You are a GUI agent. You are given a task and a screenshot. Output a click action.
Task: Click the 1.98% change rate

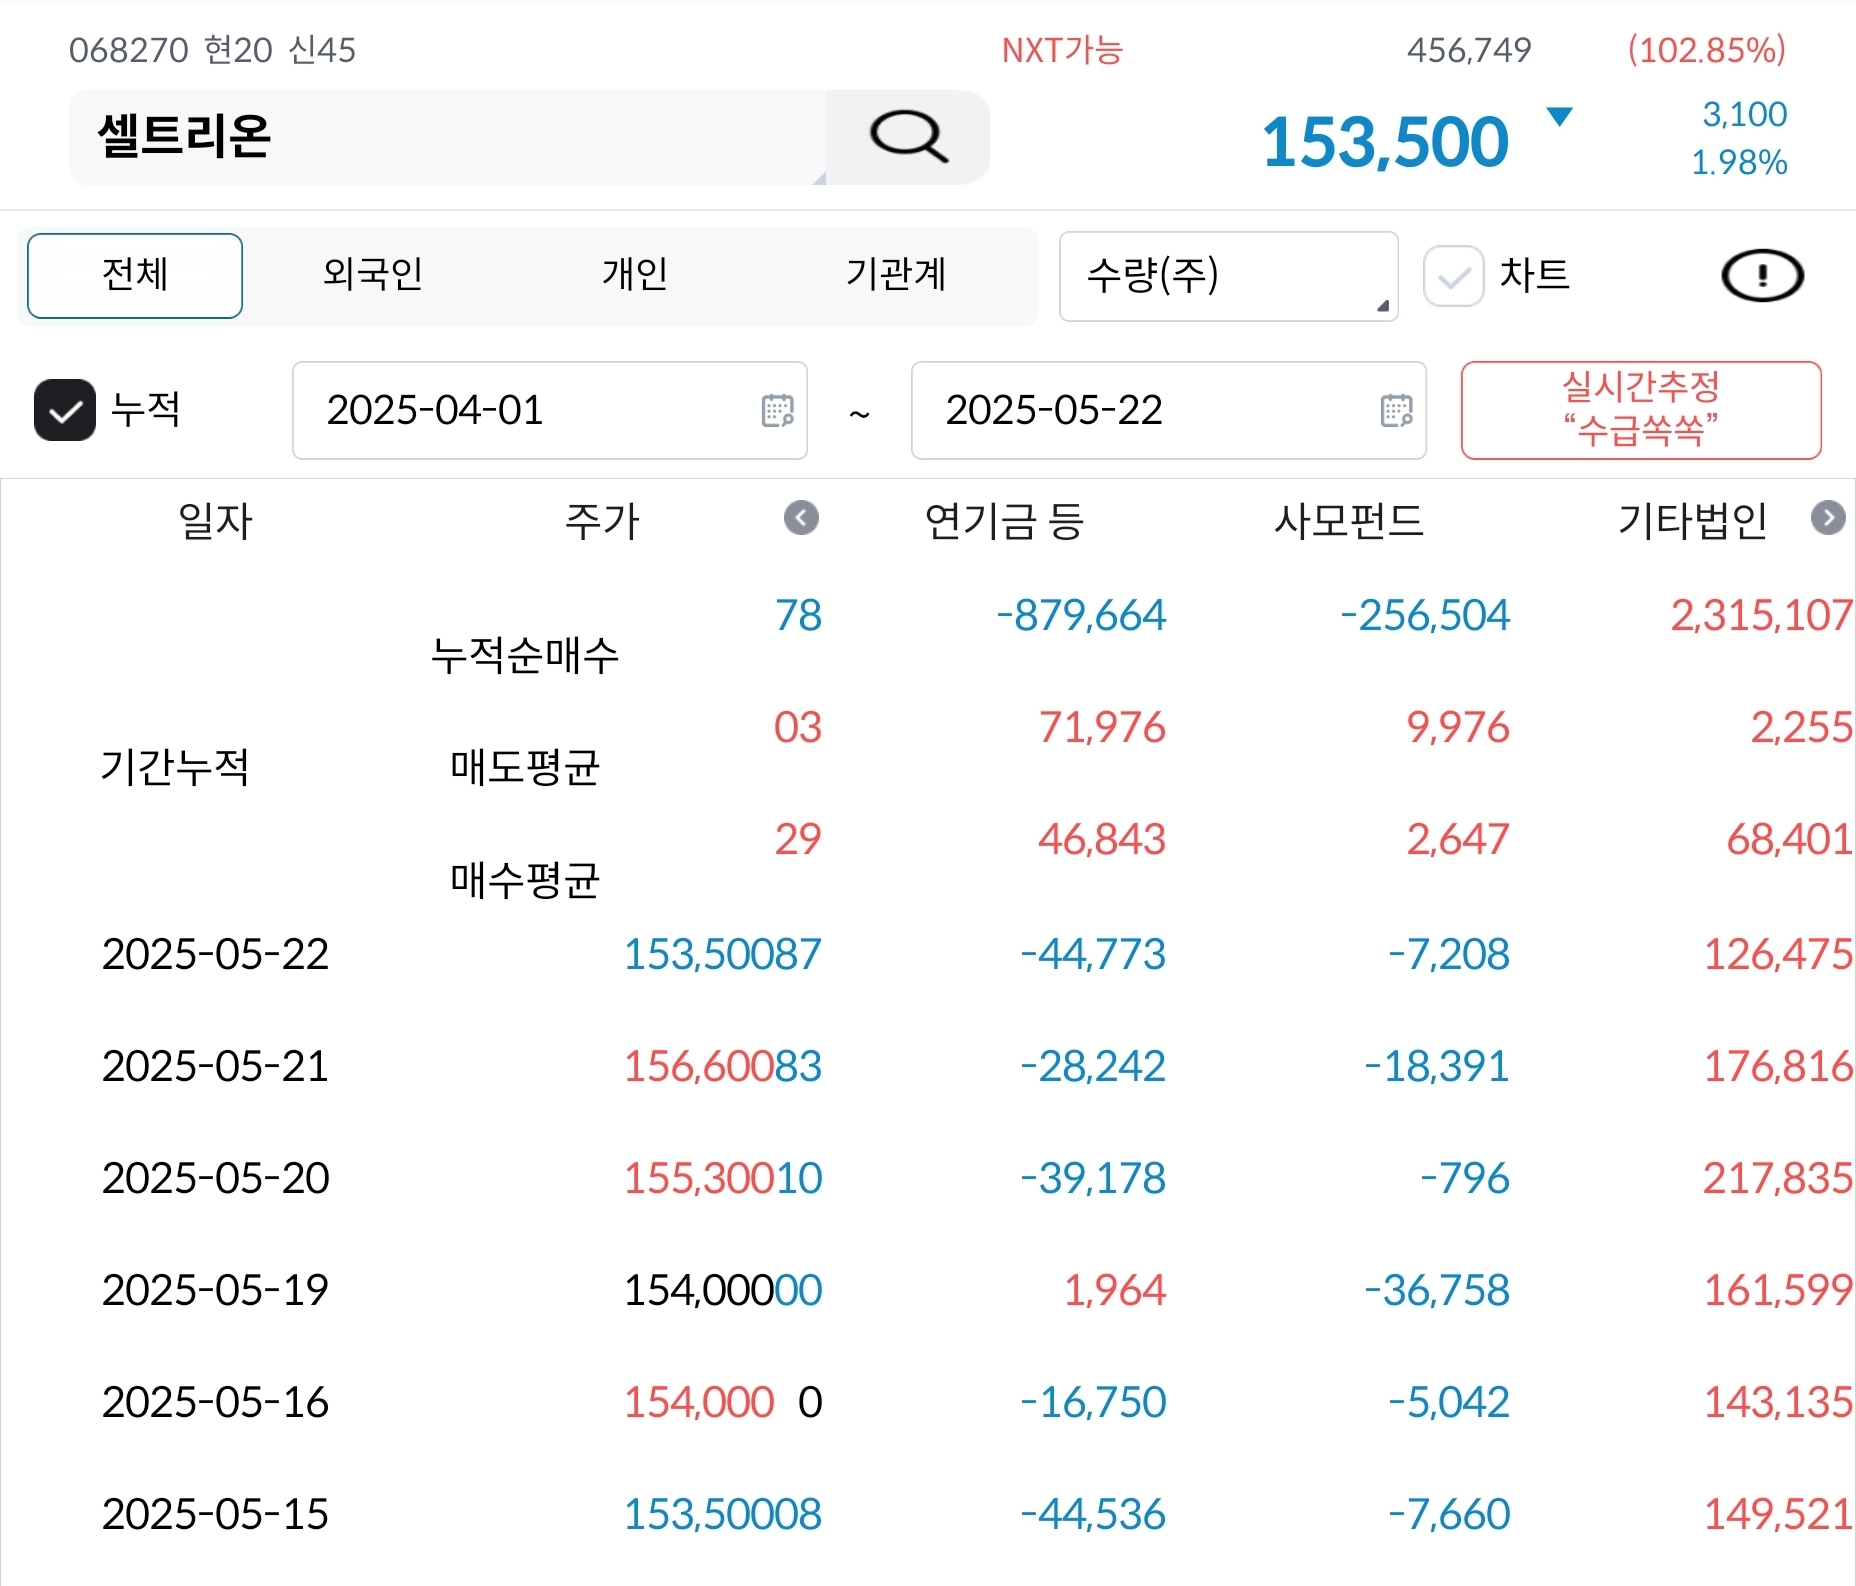pyautogui.click(x=1739, y=162)
